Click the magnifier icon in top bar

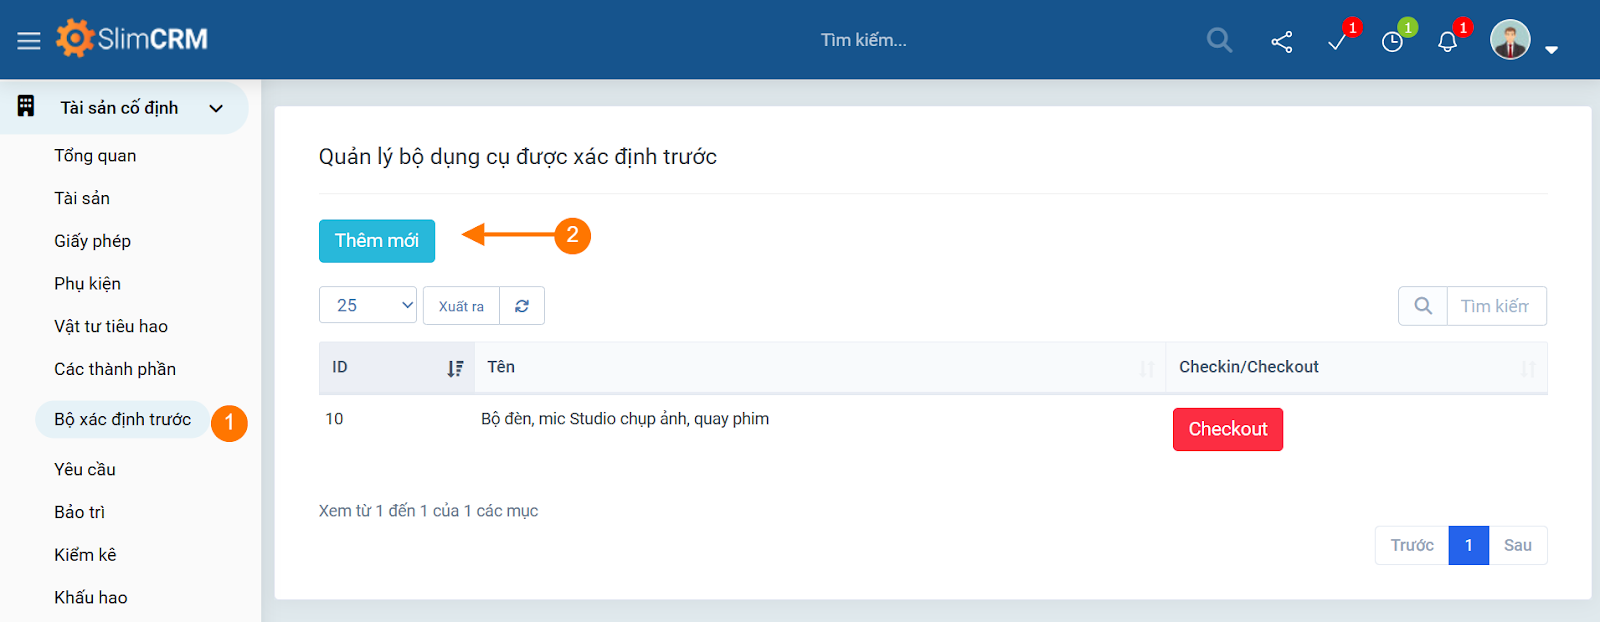(x=1219, y=40)
